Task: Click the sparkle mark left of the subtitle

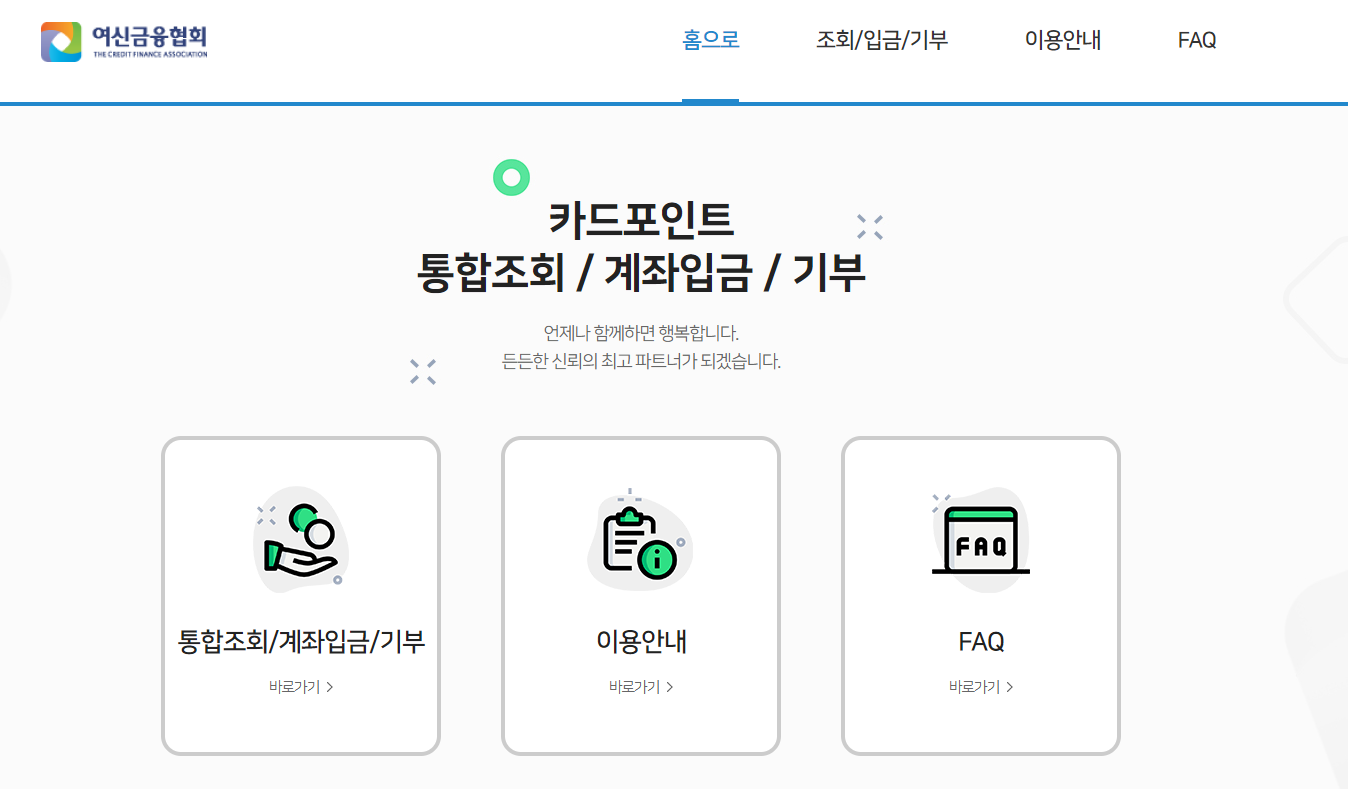Action: (x=423, y=372)
